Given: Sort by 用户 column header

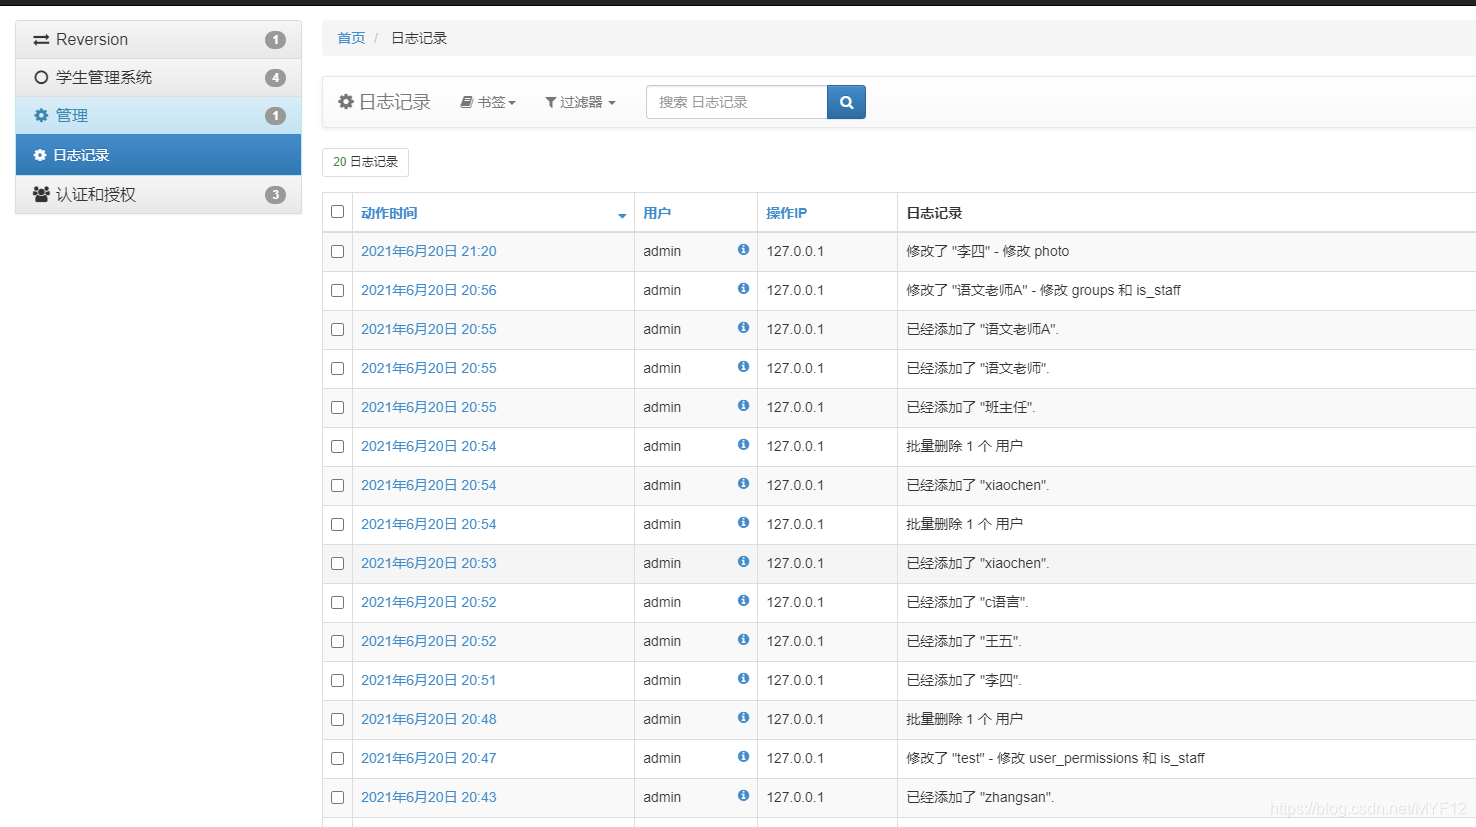Looking at the screenshot, I should click(657, 213).
